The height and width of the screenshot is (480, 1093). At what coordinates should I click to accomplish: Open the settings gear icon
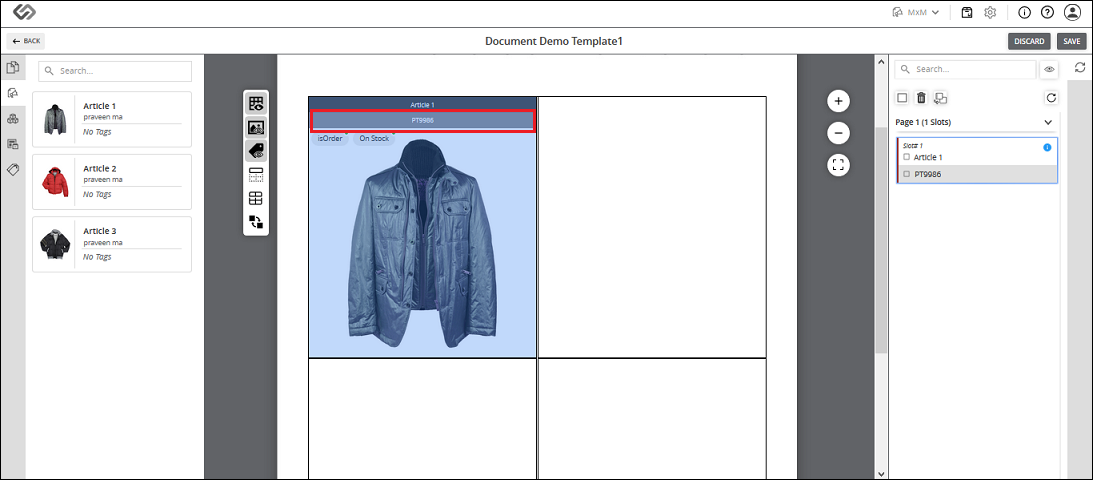(x=990, y=13)
